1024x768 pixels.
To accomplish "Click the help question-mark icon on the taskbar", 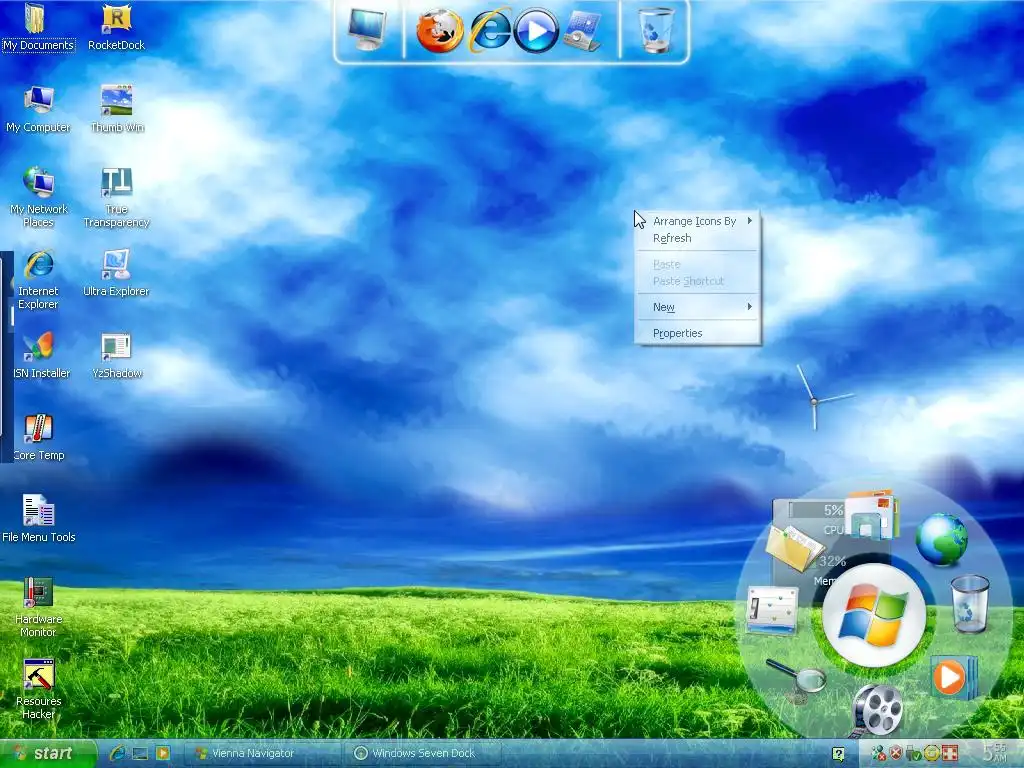I will coord(839,754).
